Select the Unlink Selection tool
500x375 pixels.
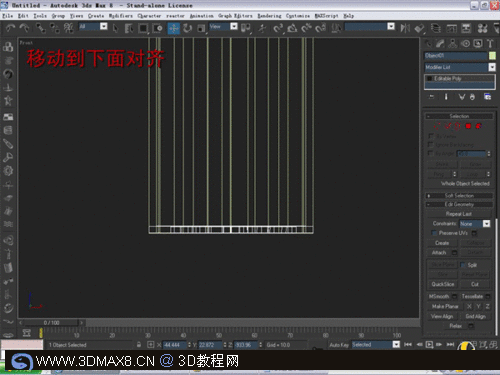[55, 28]
